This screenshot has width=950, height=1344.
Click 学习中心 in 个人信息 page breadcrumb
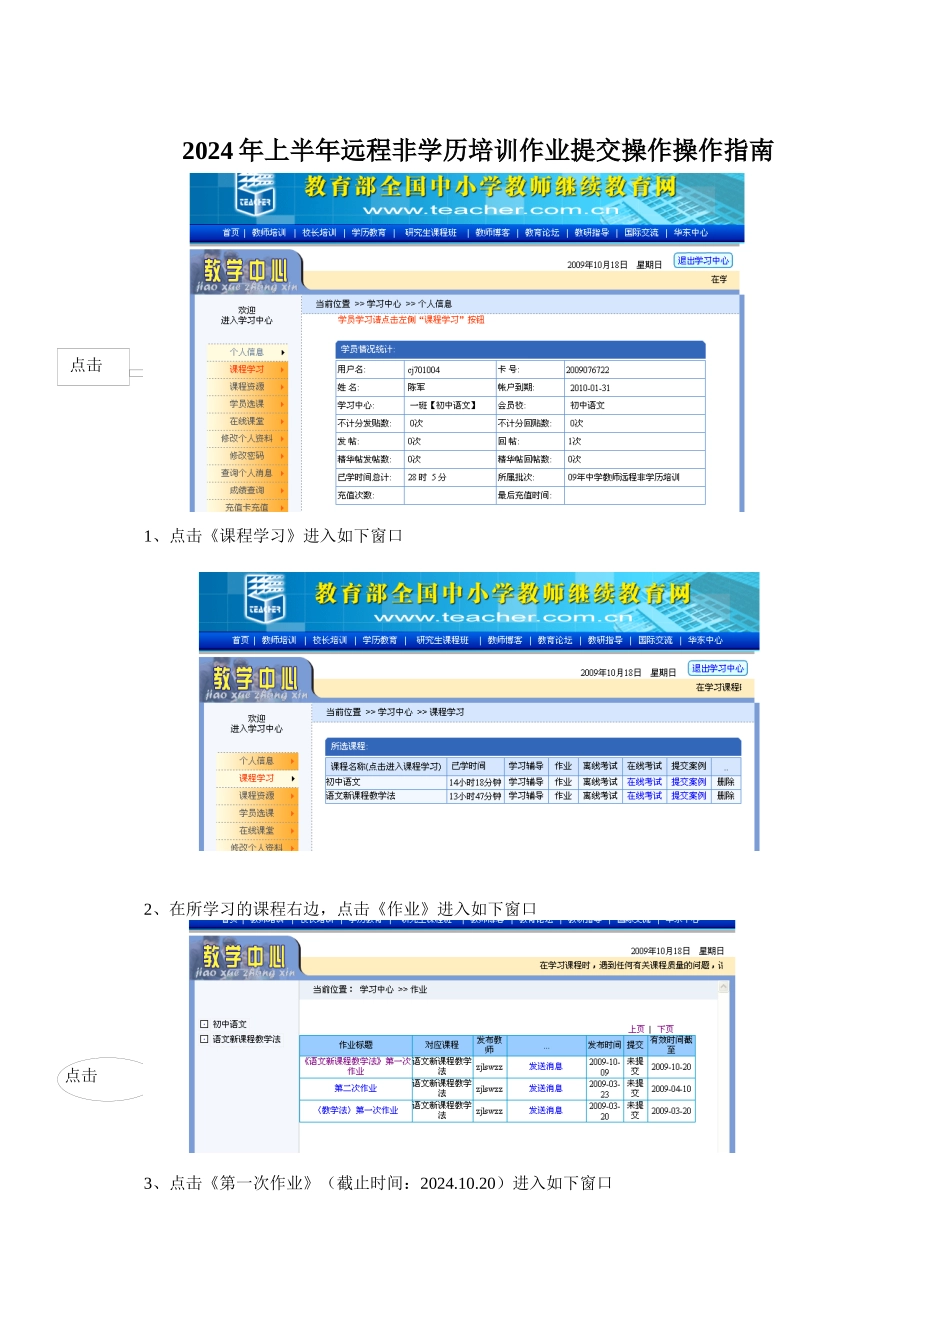pos(384,304)
